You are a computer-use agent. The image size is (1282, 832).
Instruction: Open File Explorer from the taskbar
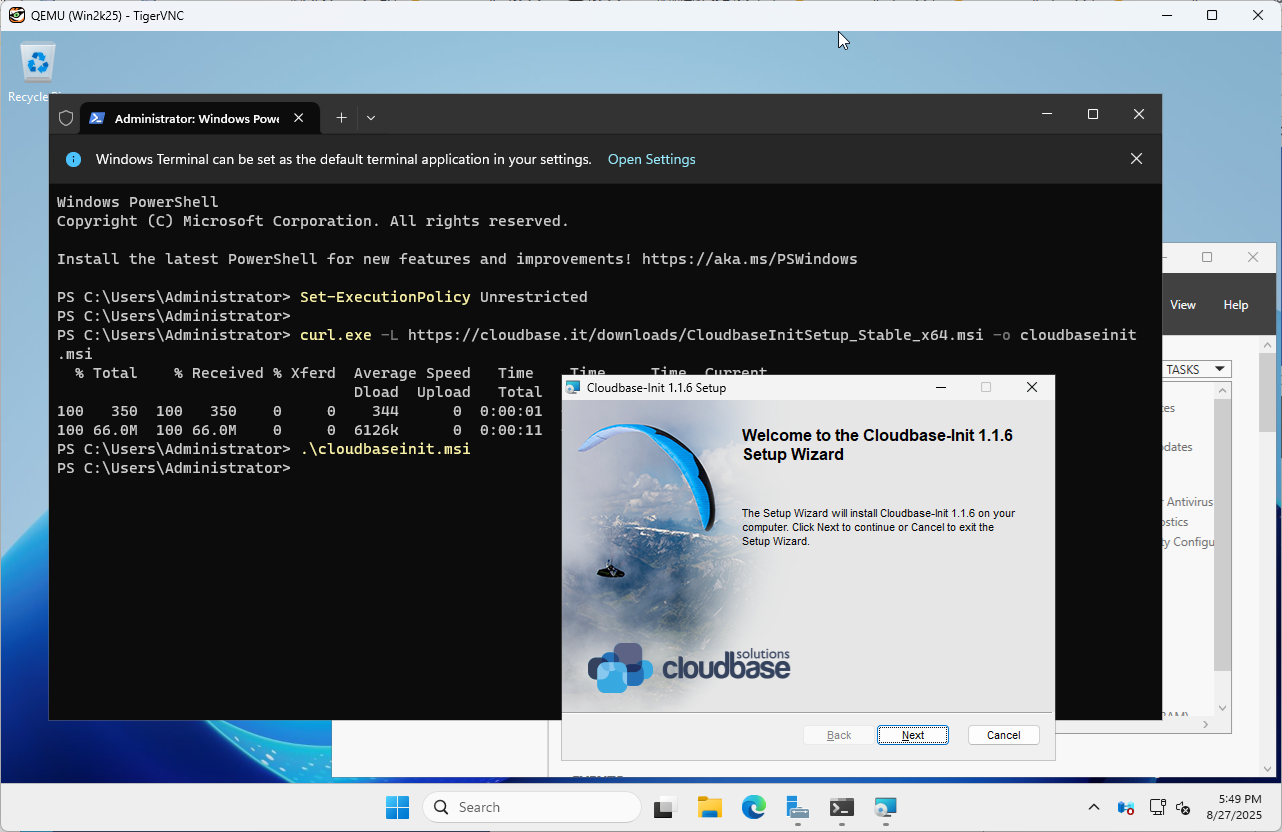point(709,807)
